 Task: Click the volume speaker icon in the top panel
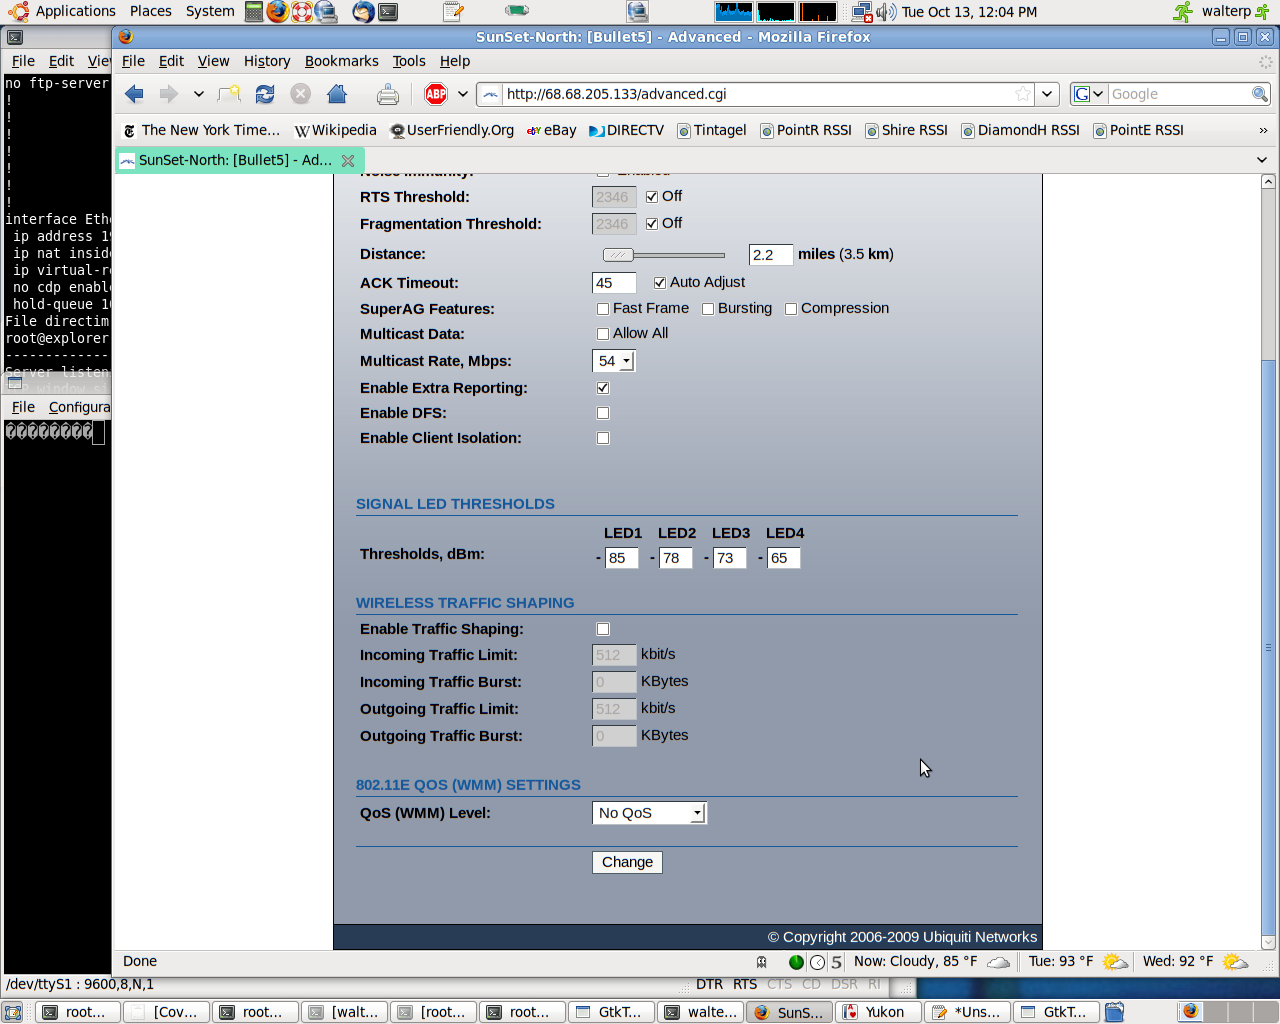point(886,12)
